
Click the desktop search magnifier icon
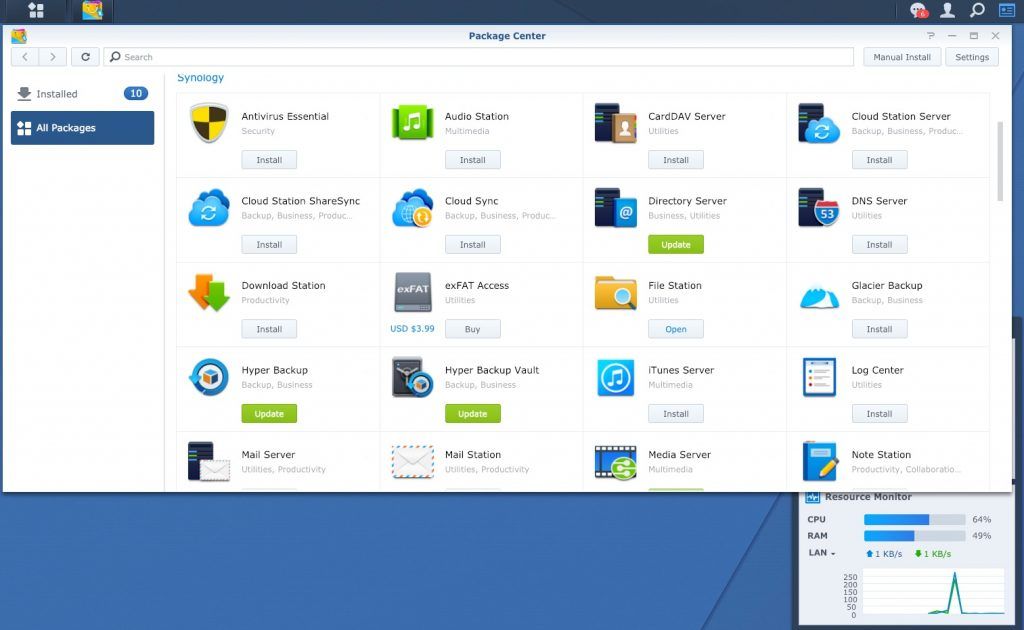[977, 10]
